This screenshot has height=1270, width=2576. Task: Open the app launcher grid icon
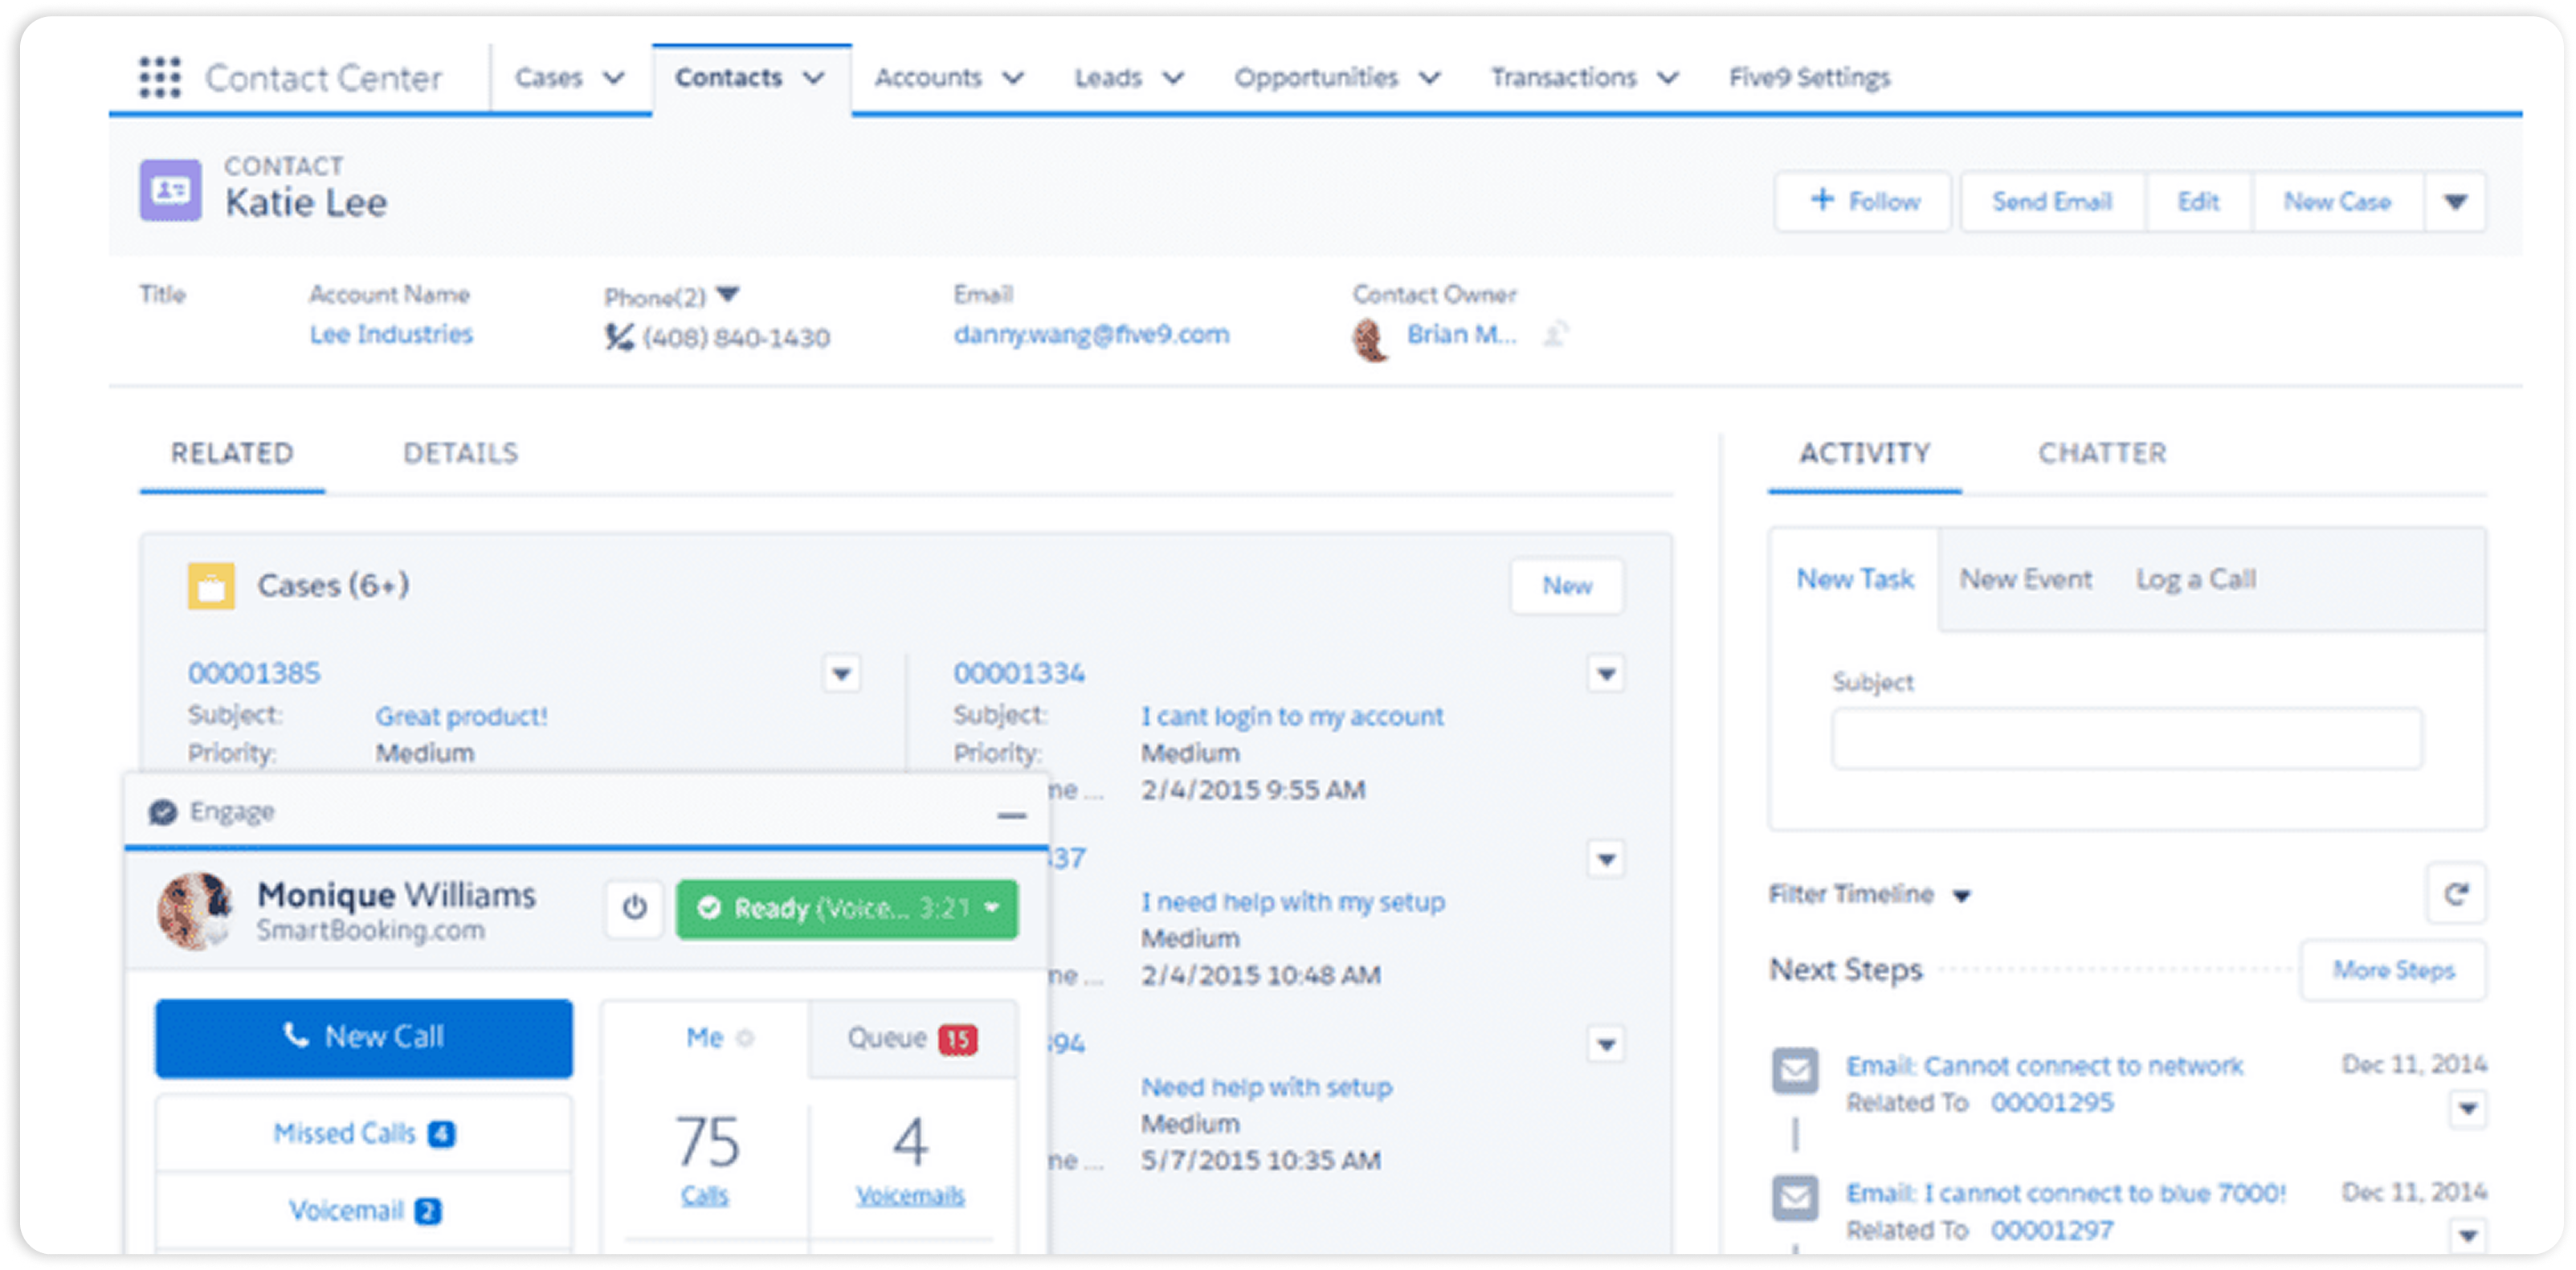159,77
